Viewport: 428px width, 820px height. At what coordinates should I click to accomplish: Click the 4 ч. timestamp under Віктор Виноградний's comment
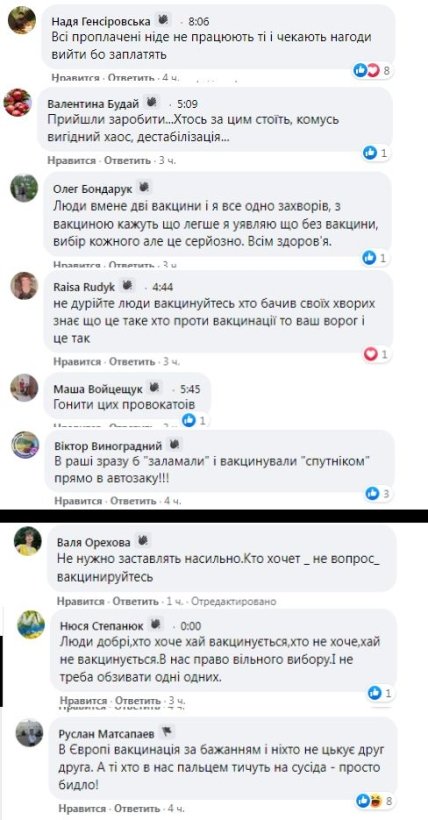173,500
